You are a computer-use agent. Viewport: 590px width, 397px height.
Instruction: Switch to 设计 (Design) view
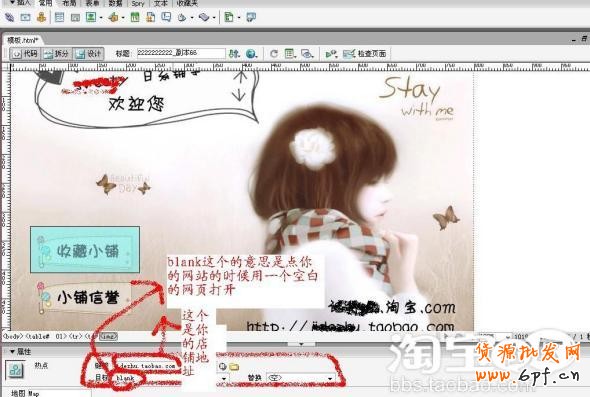click(x=88, y=54)
